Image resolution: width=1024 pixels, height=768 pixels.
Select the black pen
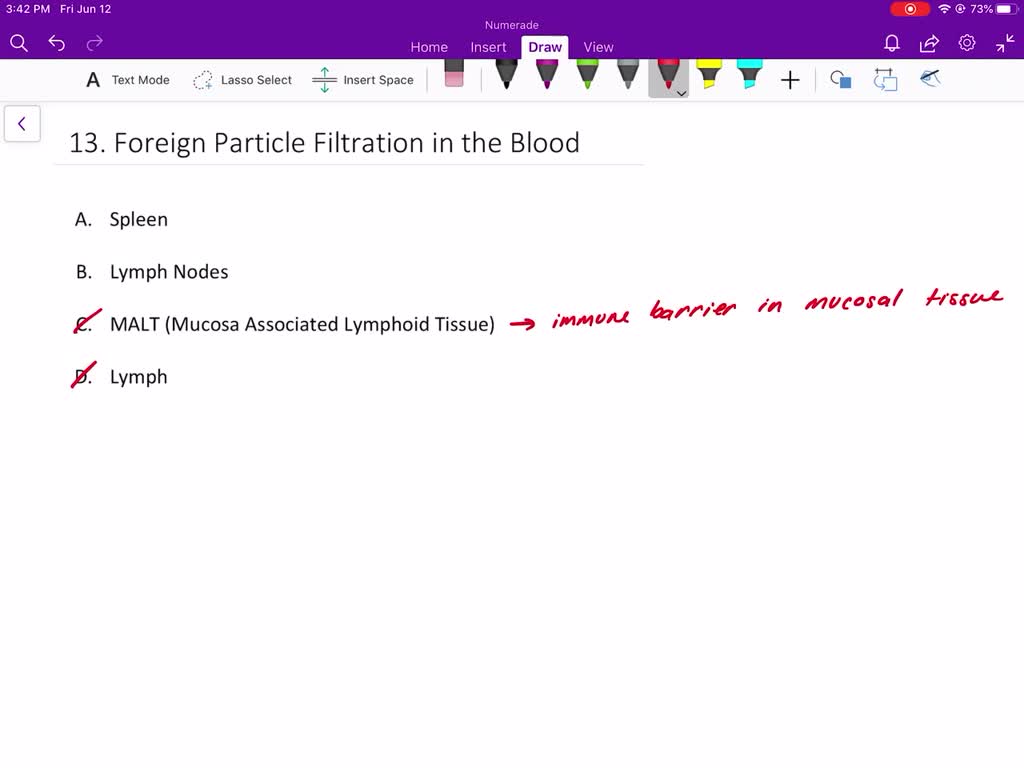[505, 78]
